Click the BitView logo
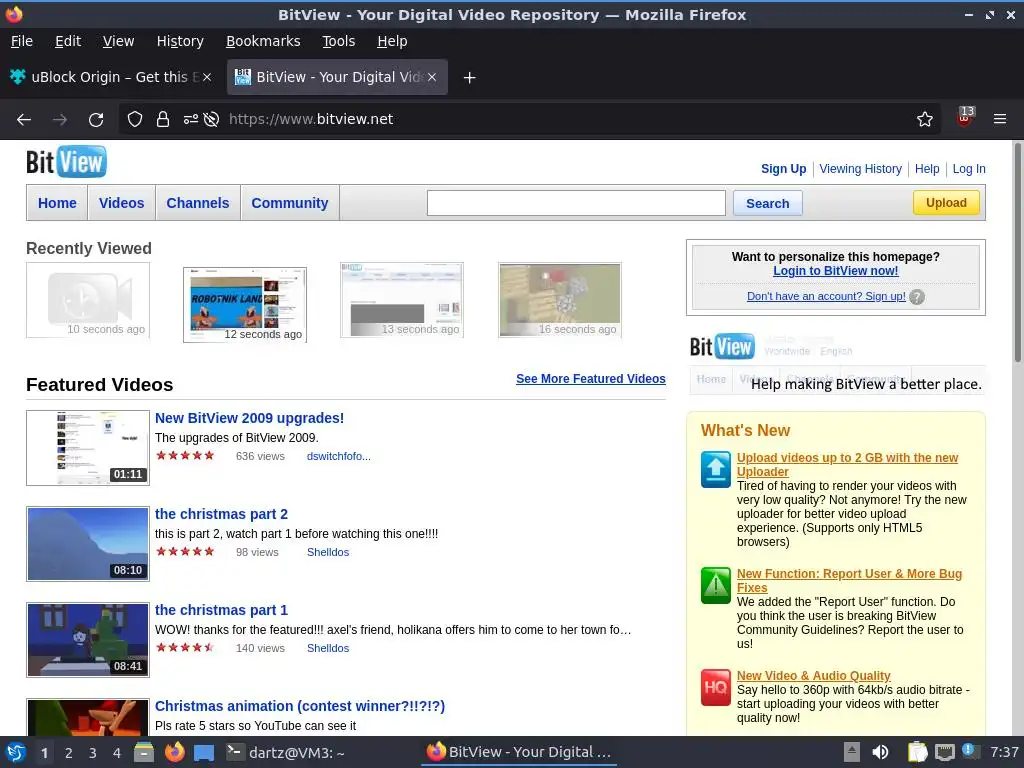Screen dimensions: 1024x768 click(66, 162)
